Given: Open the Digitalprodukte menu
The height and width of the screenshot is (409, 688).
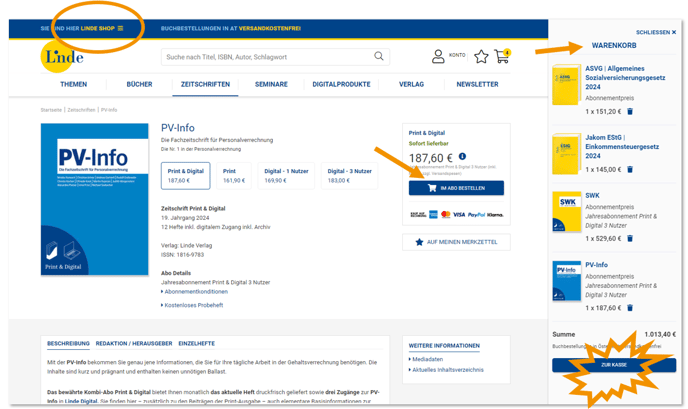Looking at the screenshot, I should (x=341, y=84).
